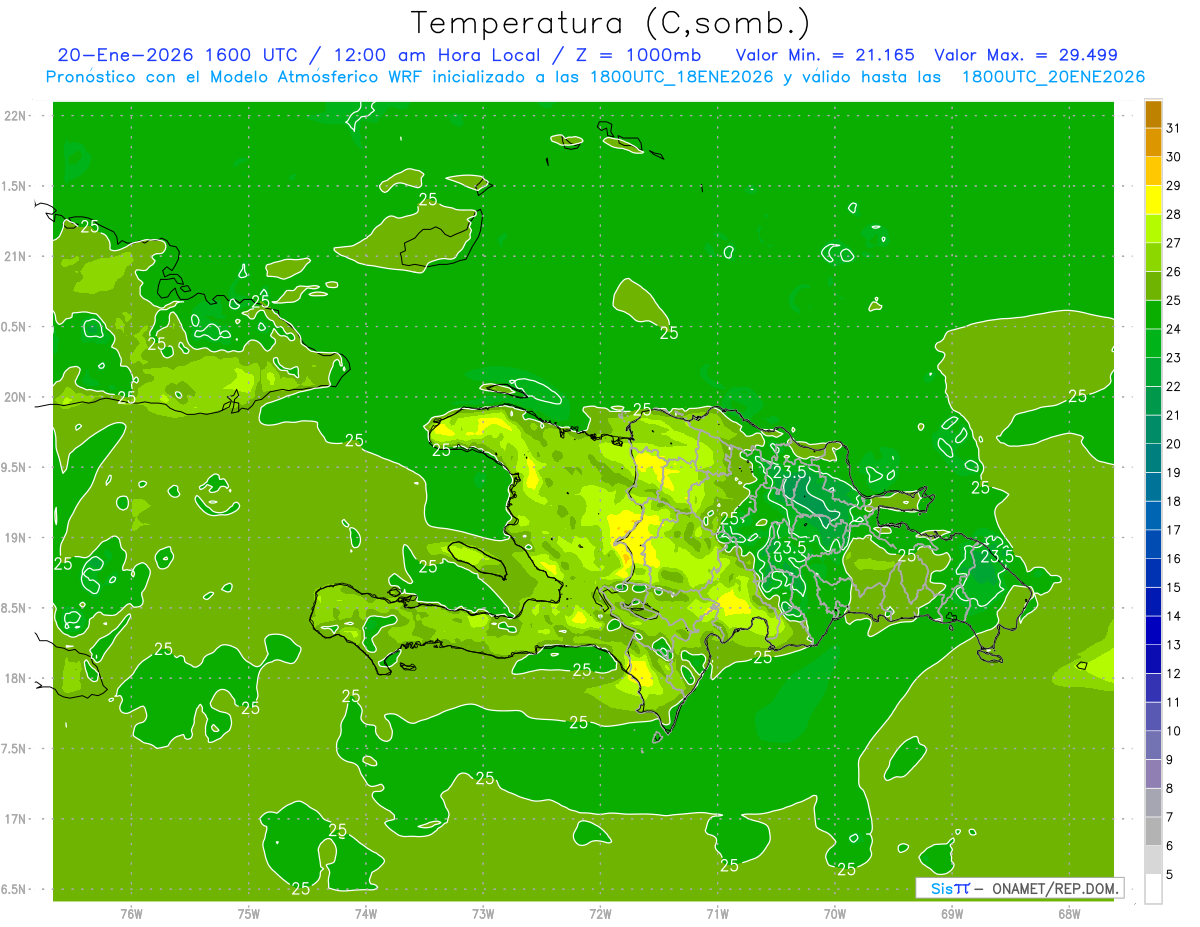Select the 'Valor Max. = 29.499' text
The height and width of the screenshot is (927, 1200).
[x=1026, y=56]
